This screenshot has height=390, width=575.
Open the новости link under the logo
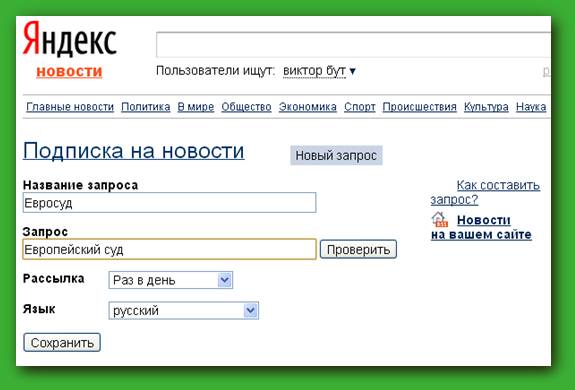pyautogui.click(x=69, y=71)
